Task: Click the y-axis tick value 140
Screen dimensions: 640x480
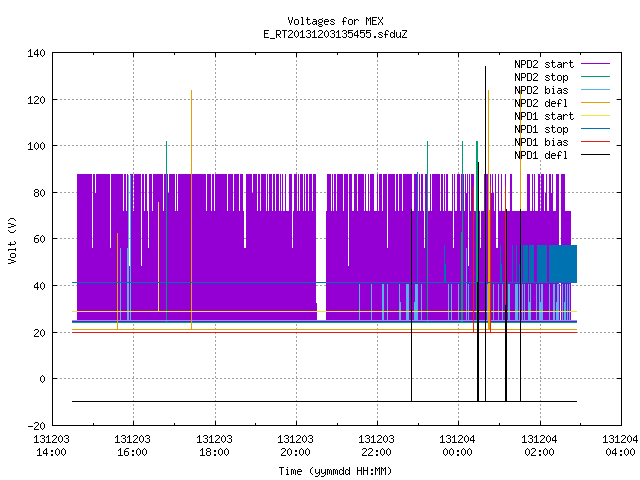Action: point(37,53)
